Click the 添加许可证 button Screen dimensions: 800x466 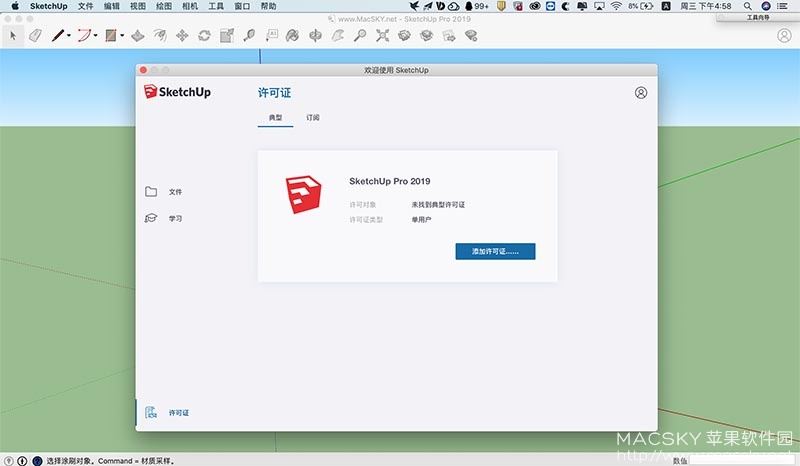[495, 251]
